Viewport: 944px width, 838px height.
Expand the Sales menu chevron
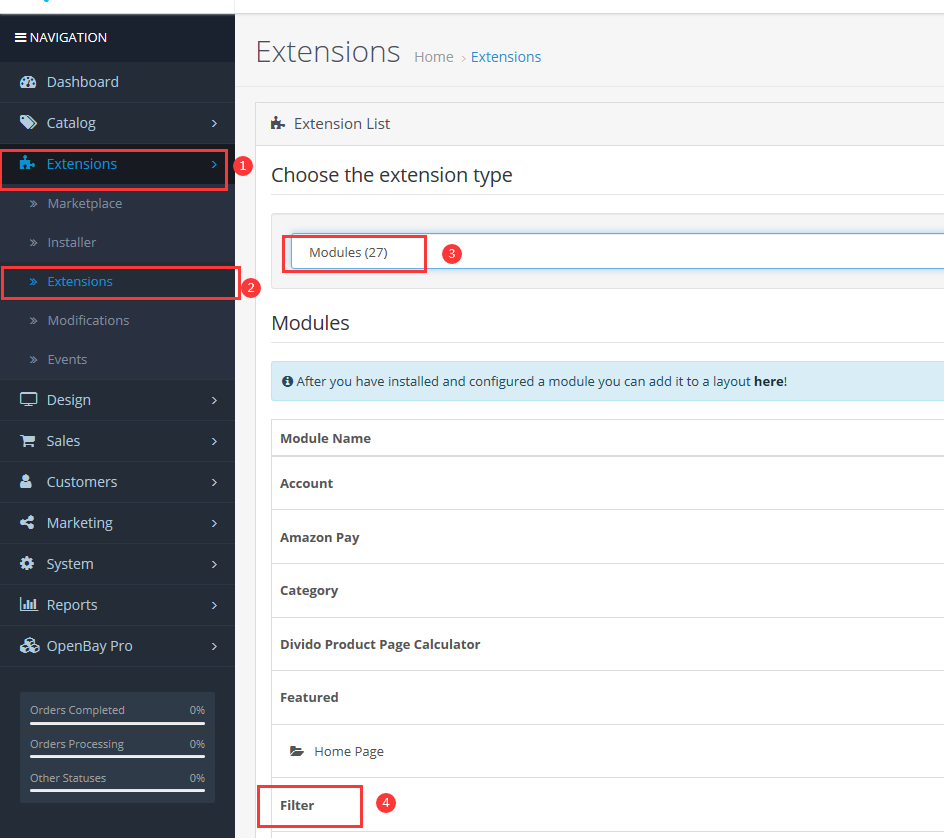pos(214,441)
